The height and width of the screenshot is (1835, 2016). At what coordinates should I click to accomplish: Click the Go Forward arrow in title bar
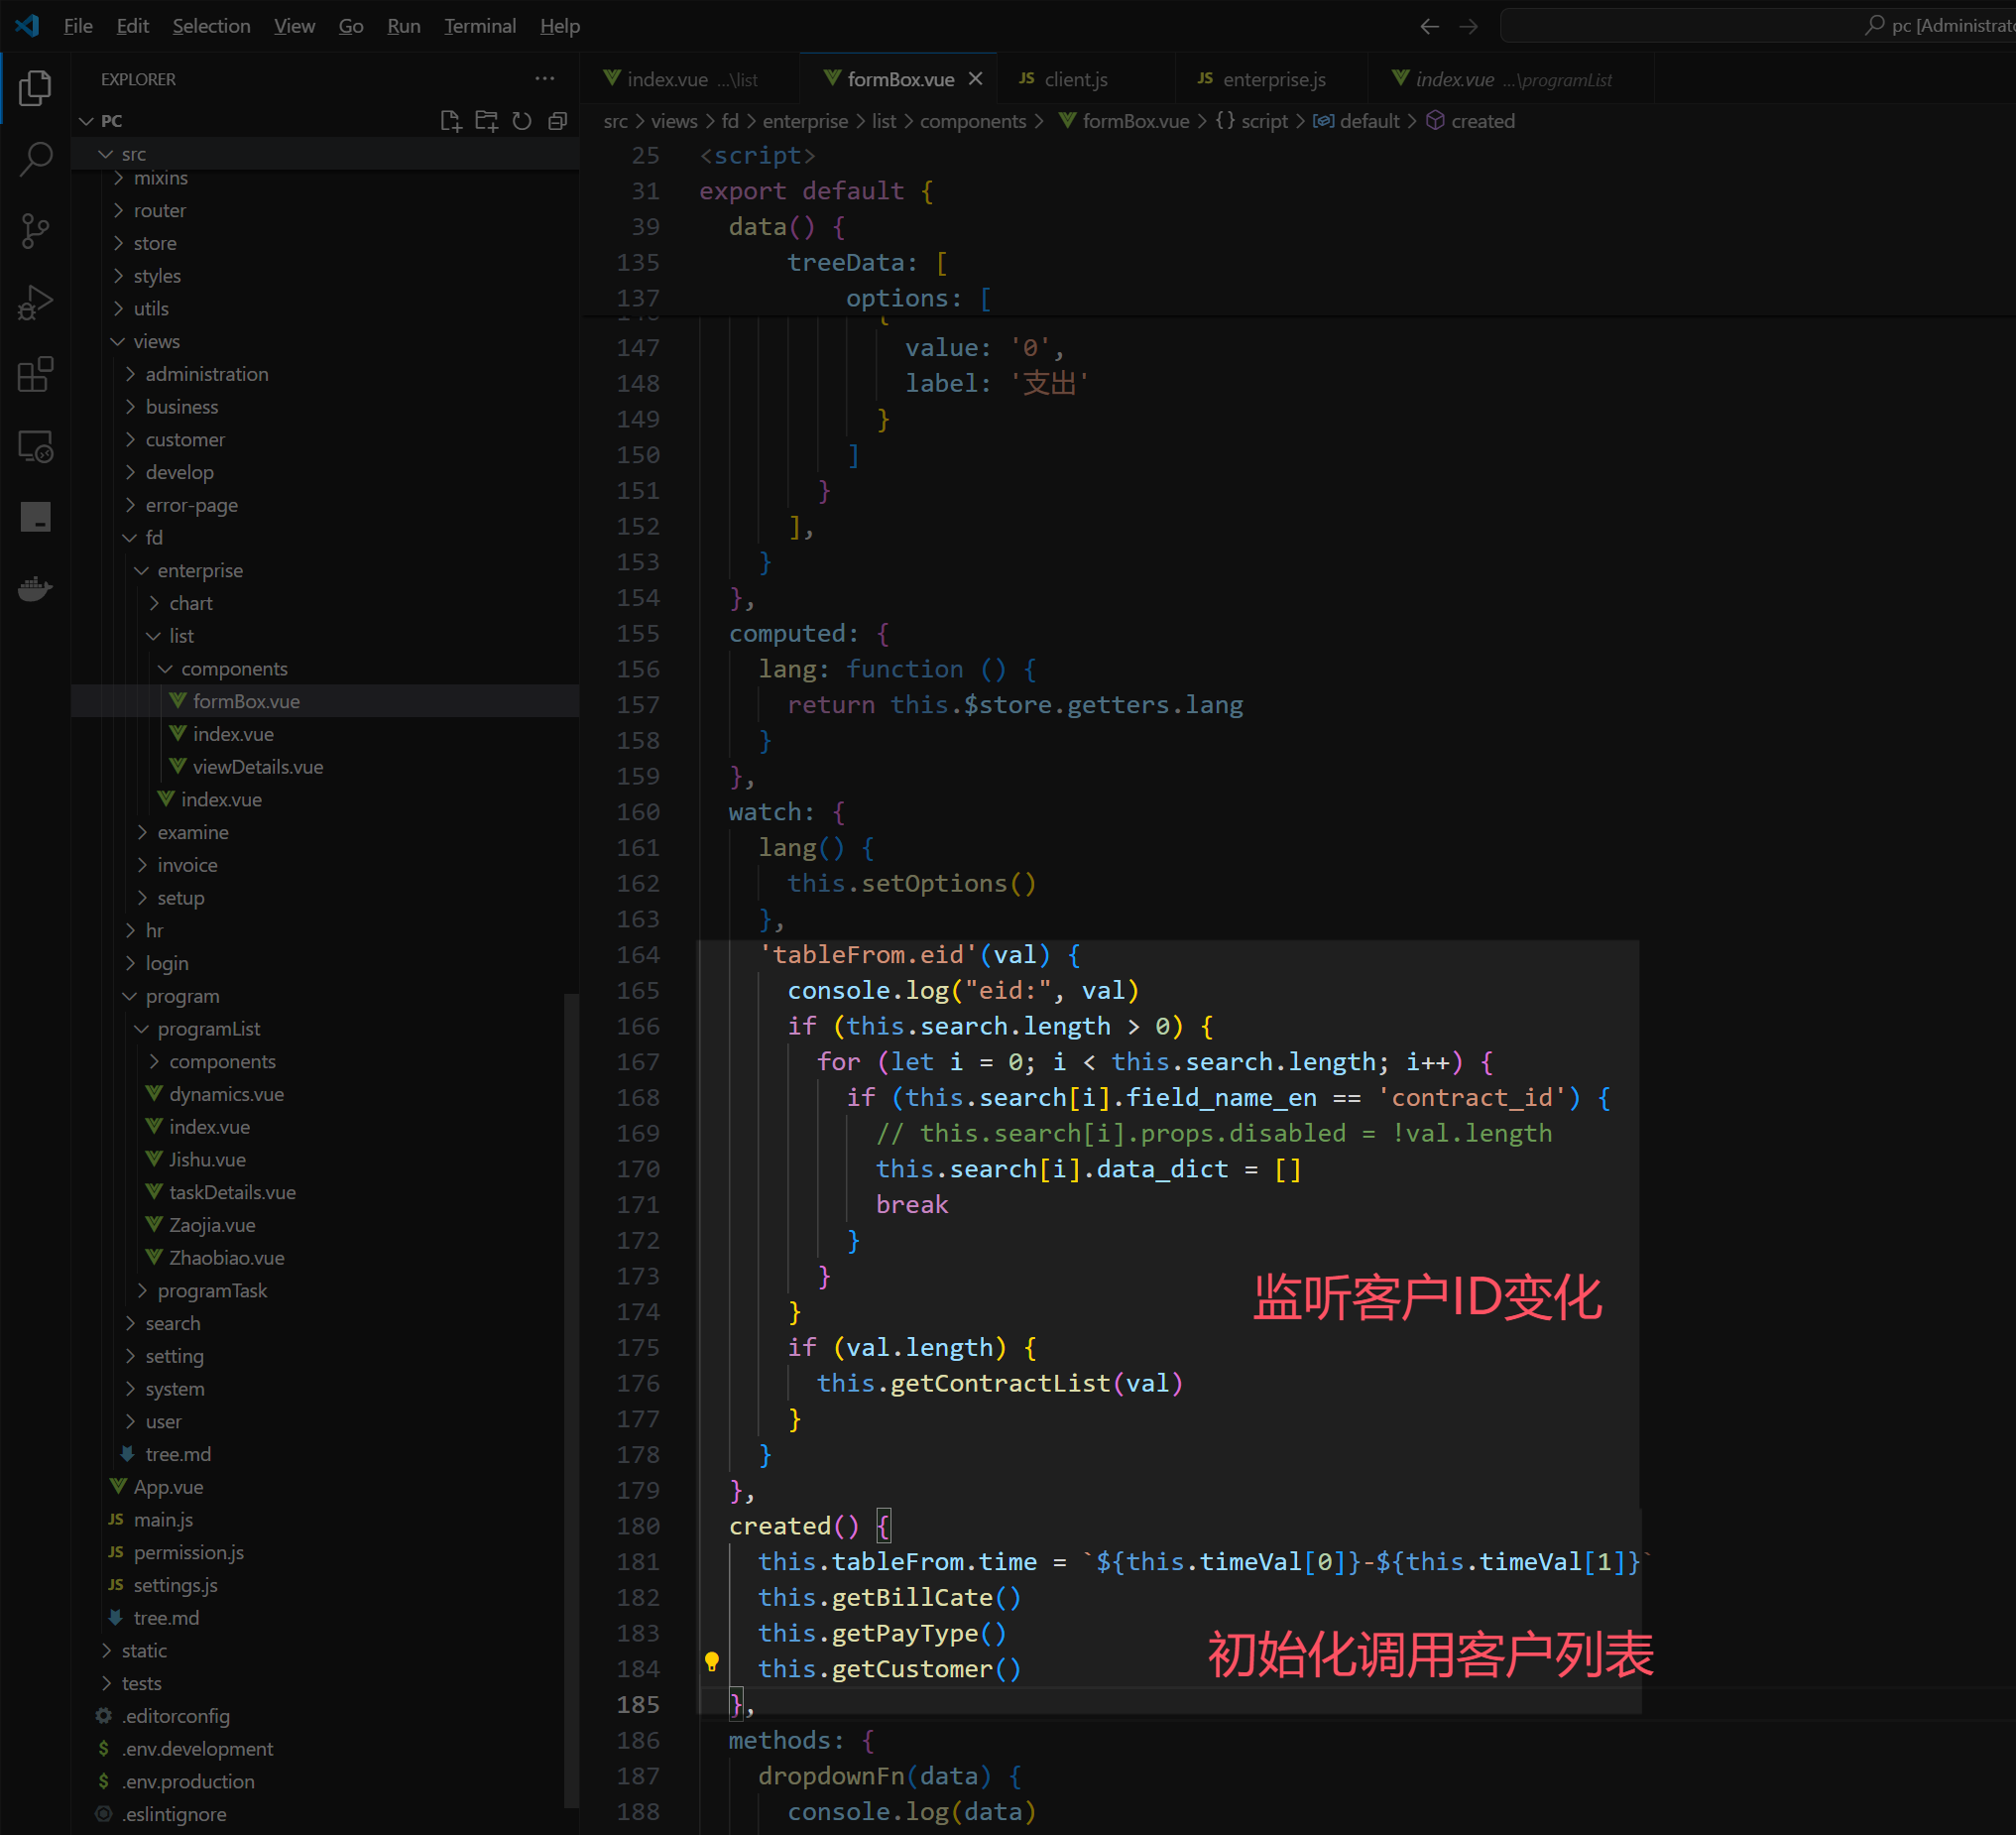[x=1468, y=26]
